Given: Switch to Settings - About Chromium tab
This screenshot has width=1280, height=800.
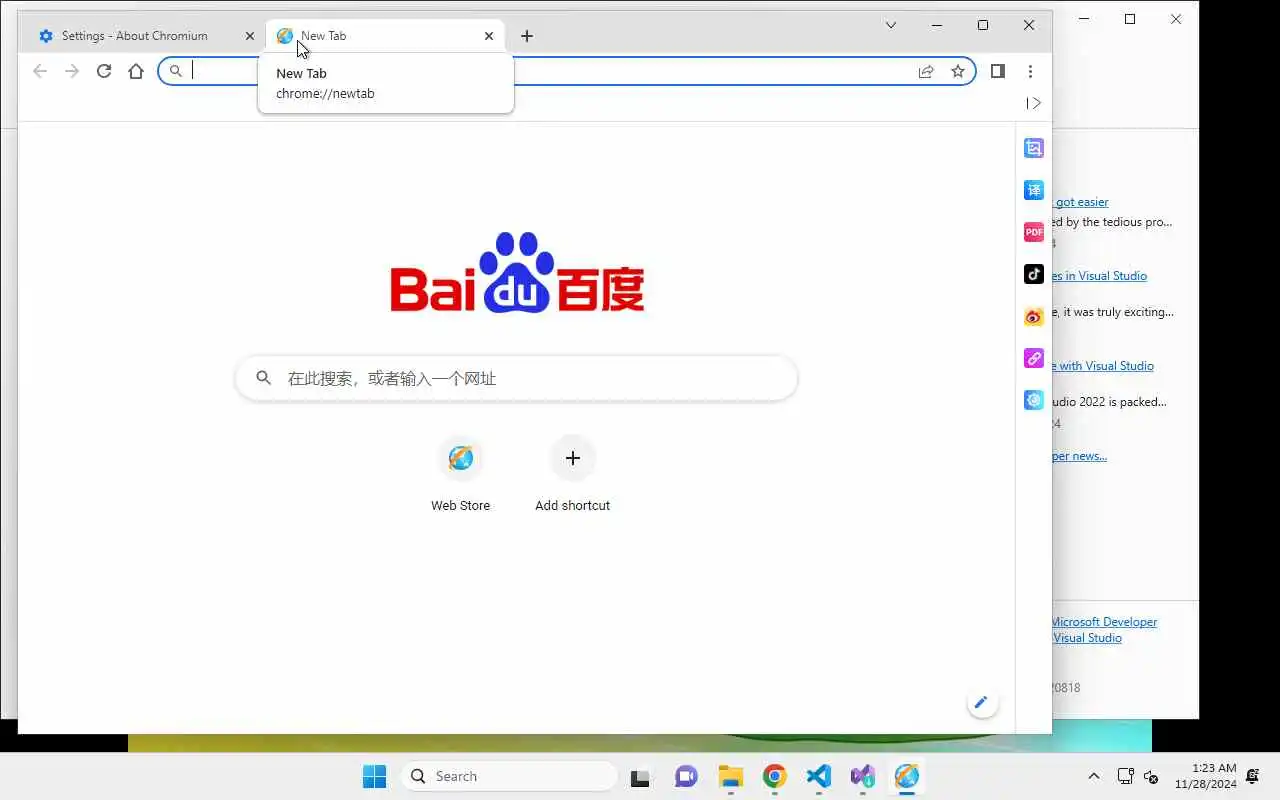Looking at the screenshot, I should (x=144, y=36).
